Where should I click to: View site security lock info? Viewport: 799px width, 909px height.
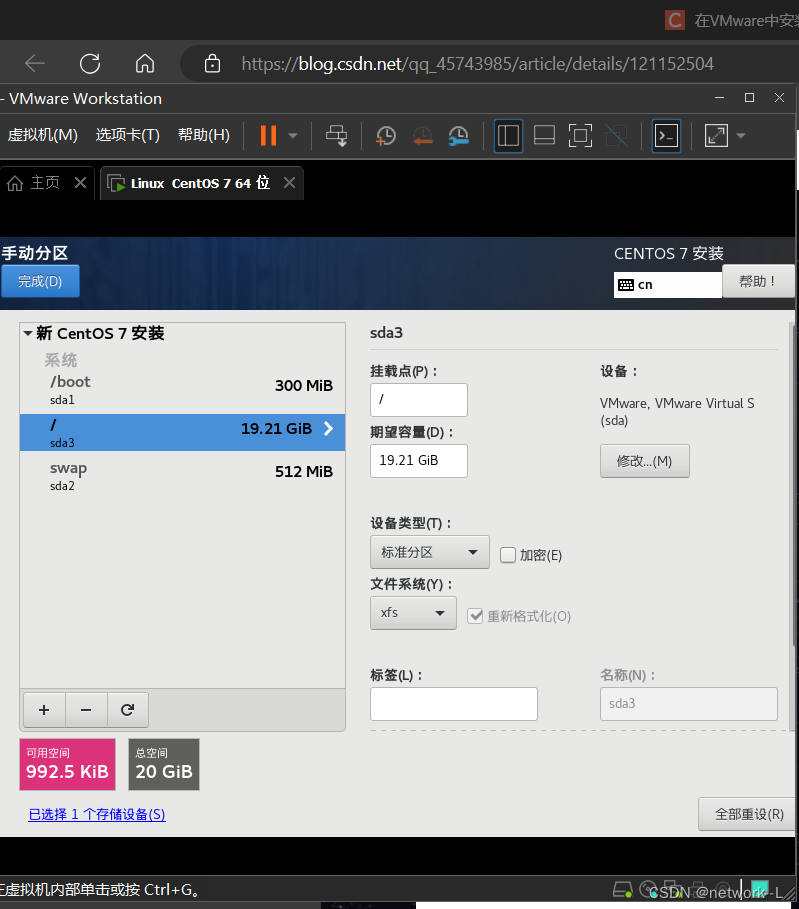tap(212, 63)
